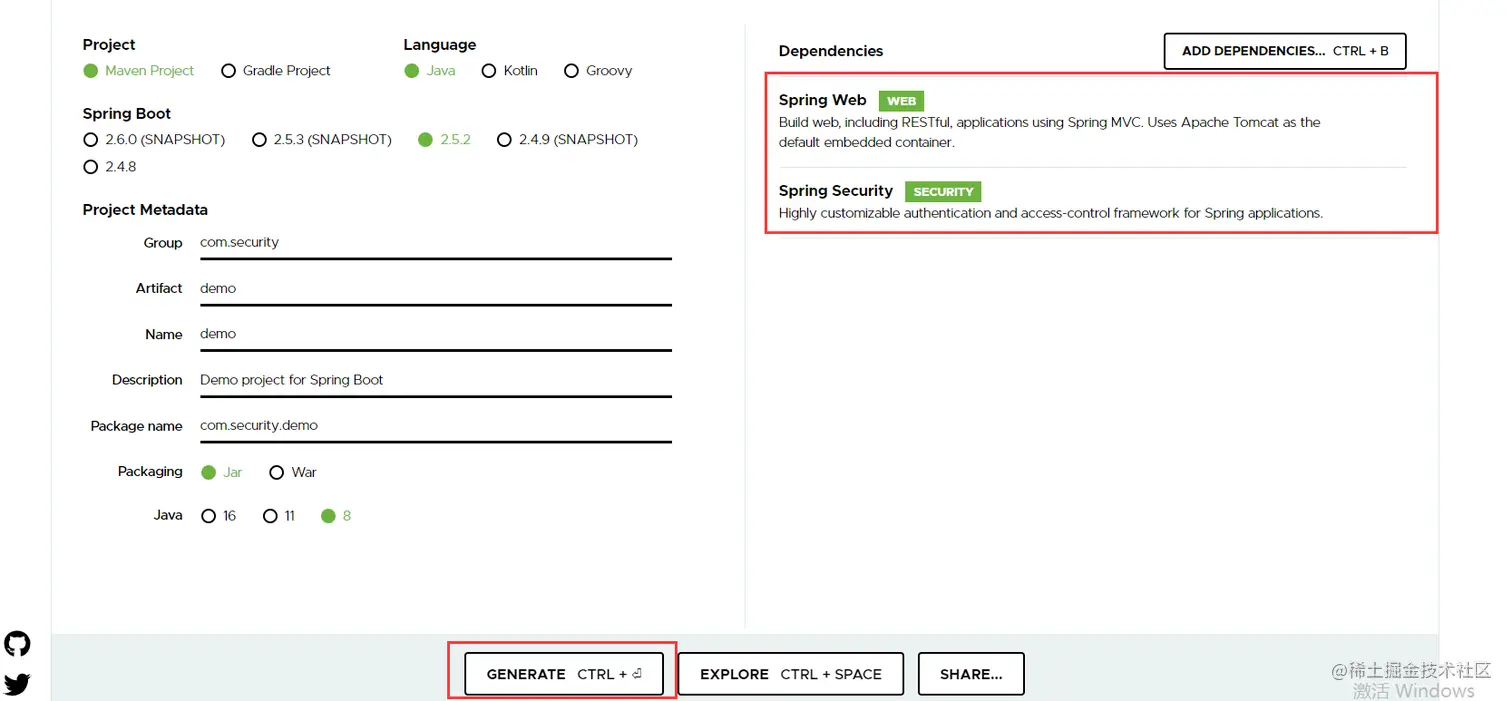
Task: Select Maven Project radio button
Action: click(138, 71)
